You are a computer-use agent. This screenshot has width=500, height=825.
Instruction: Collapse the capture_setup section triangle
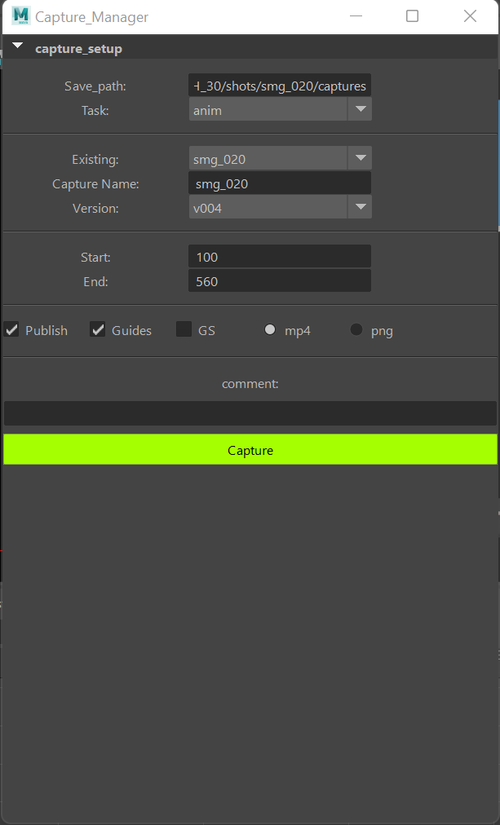[17, 46]
